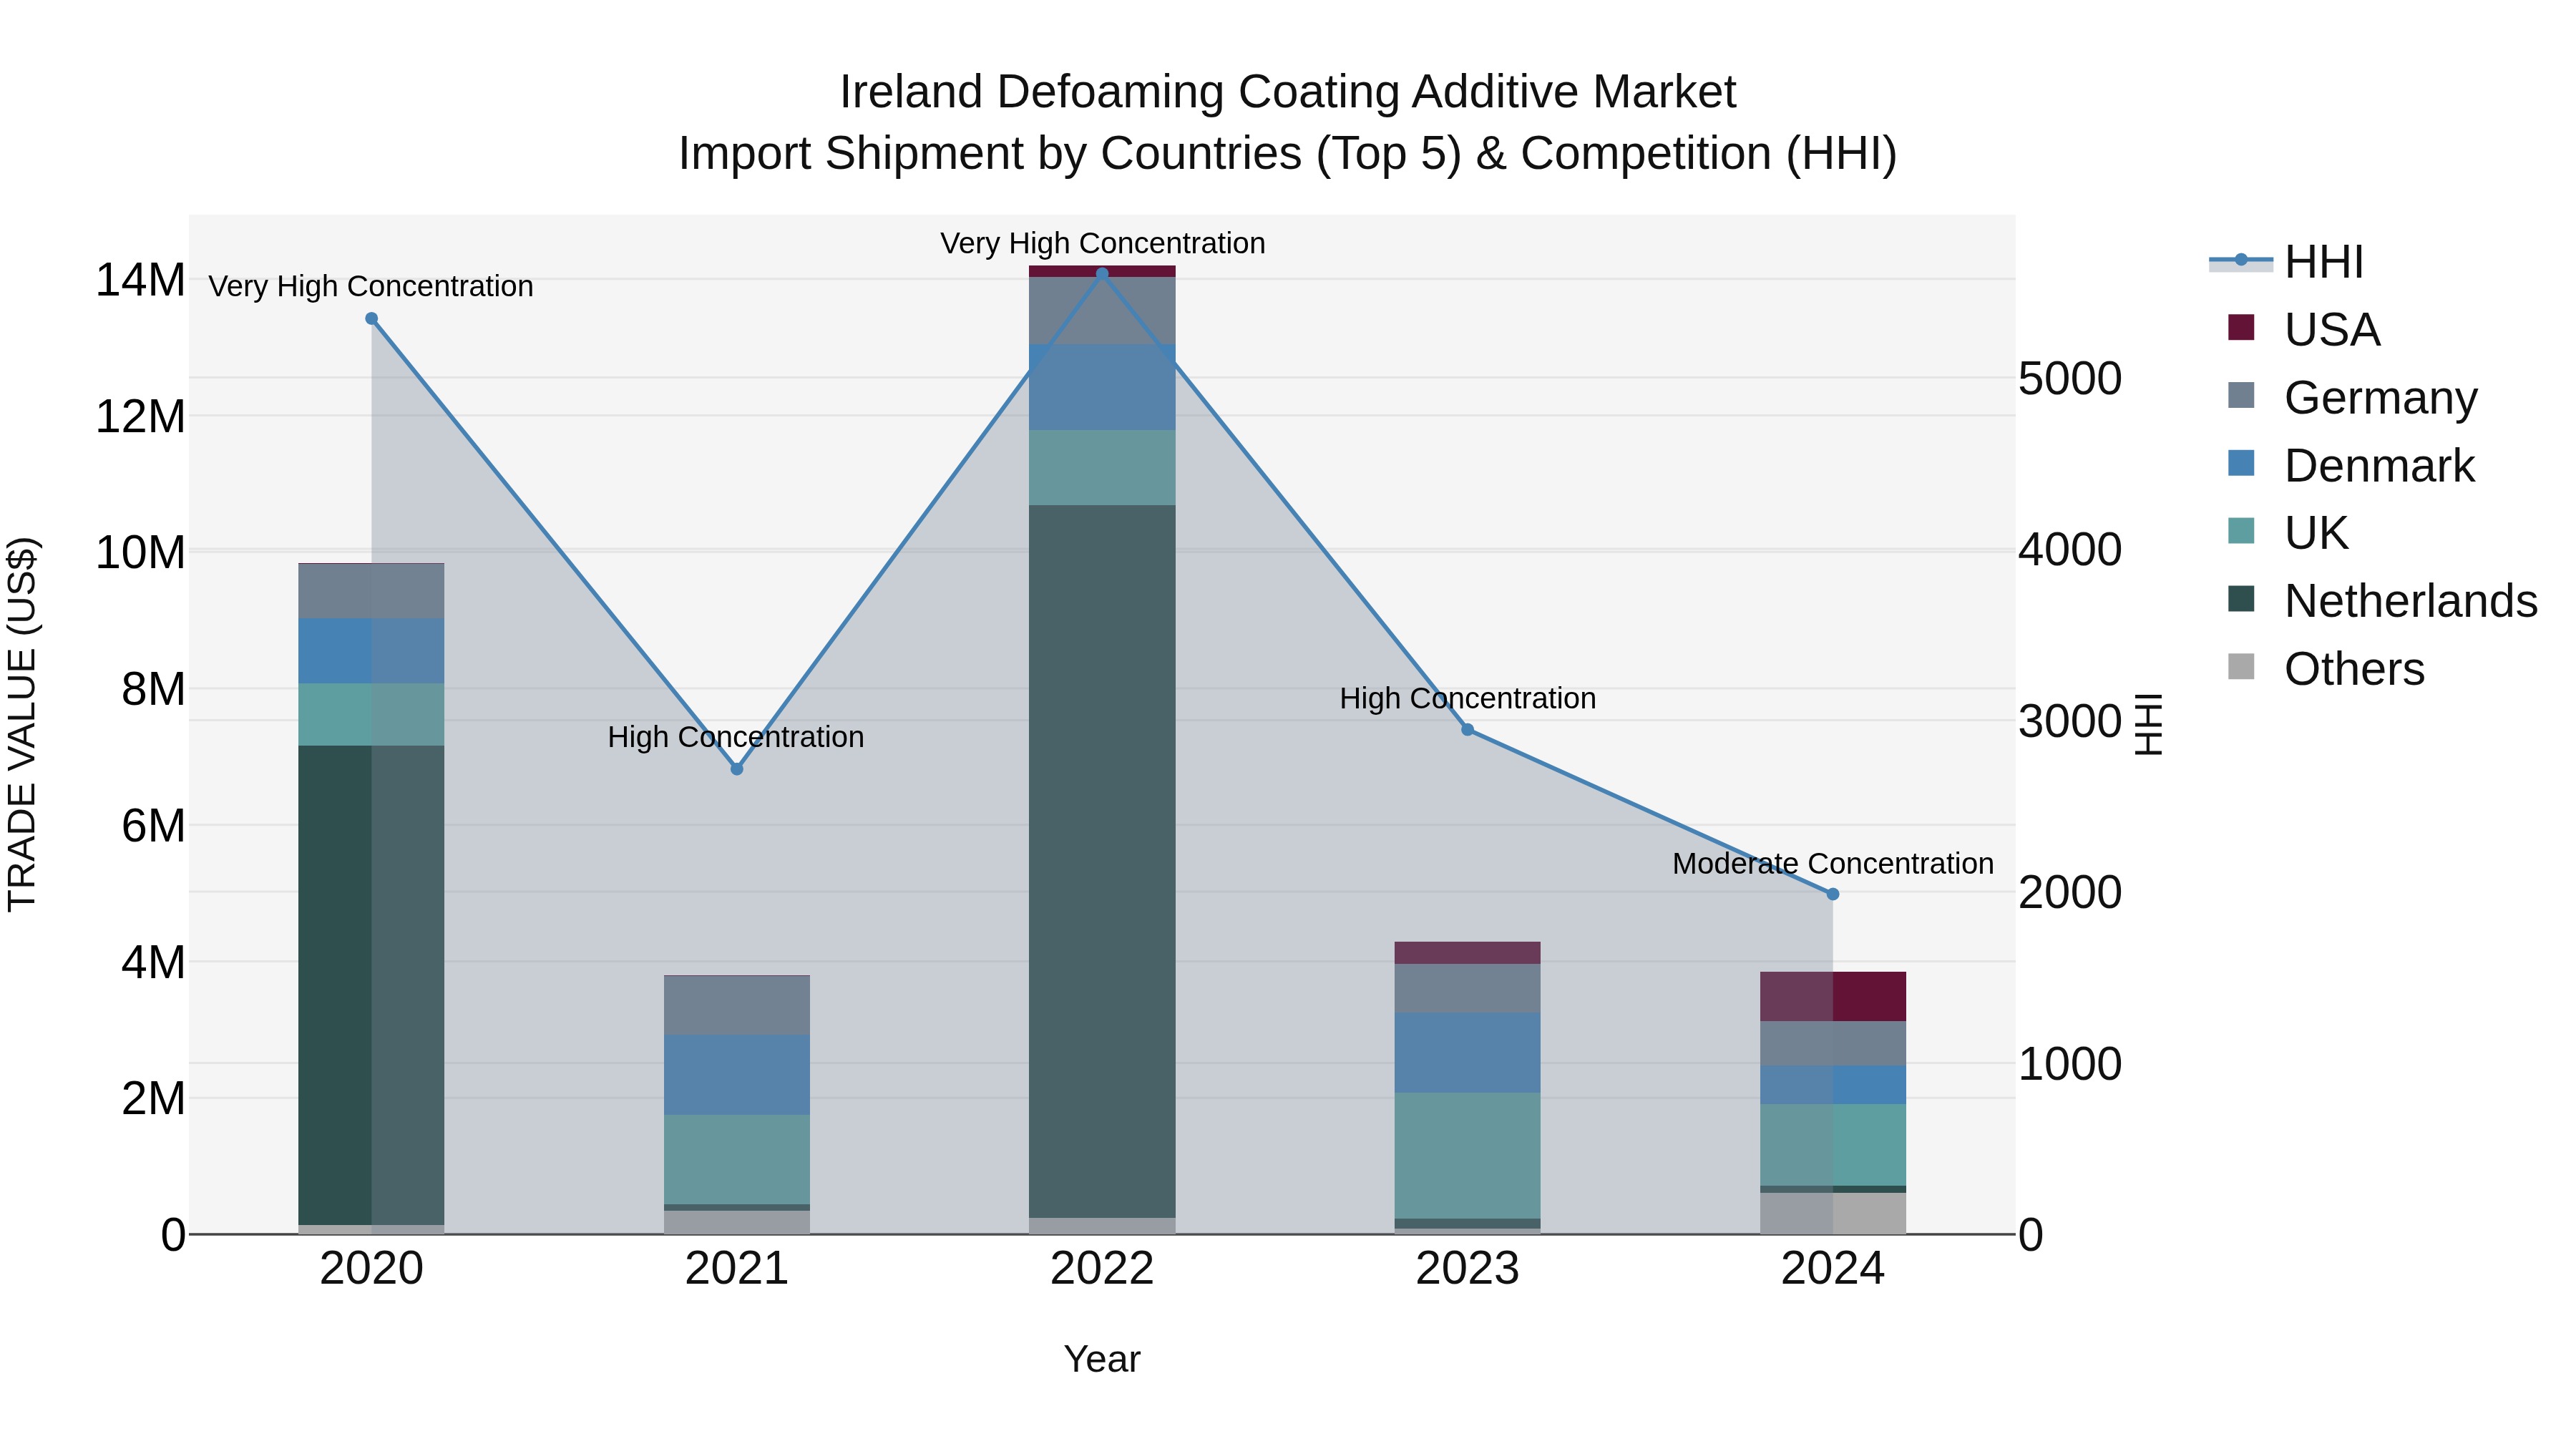Click the HHI line marker legend icon
The height and width of the screenshot is (1449, 2576).
[x=2241, y=261]
